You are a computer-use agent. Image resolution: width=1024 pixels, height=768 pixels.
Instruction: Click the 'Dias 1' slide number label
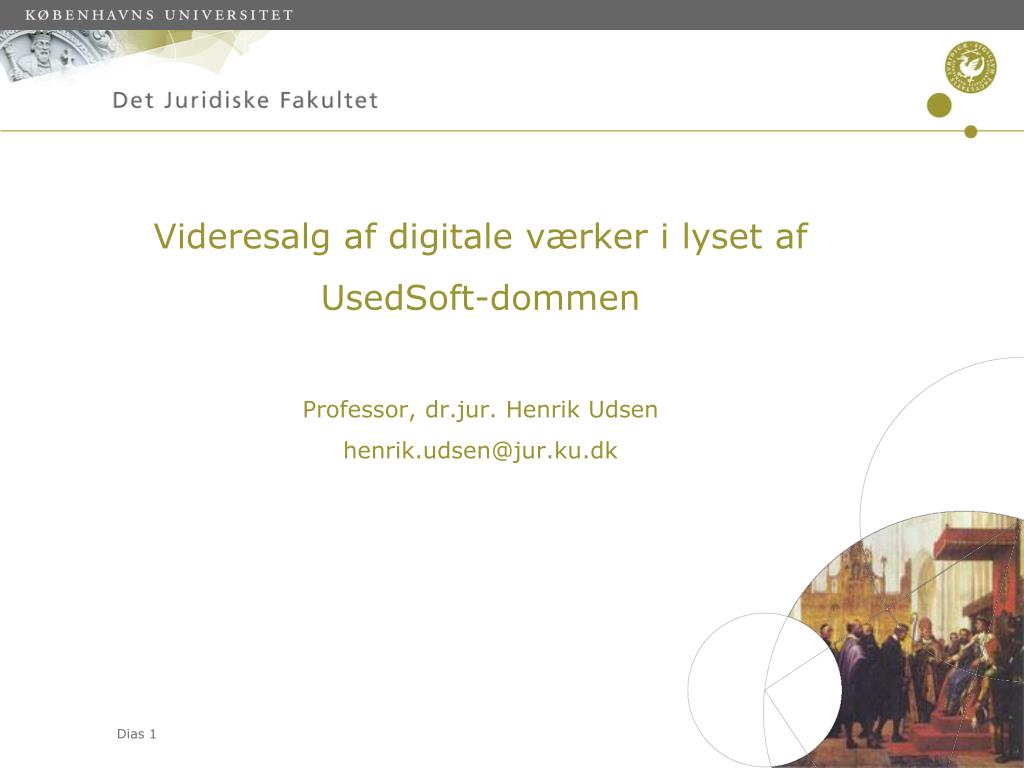coord(136,733)
